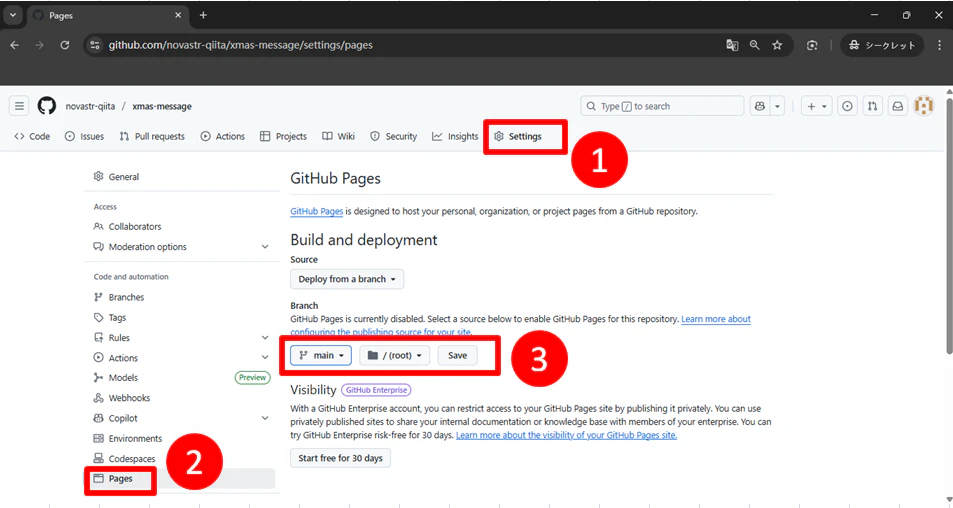Expand Actions section in sidebar
The height and width of the screenshot is (508, 953).
(x=182, y=357)
